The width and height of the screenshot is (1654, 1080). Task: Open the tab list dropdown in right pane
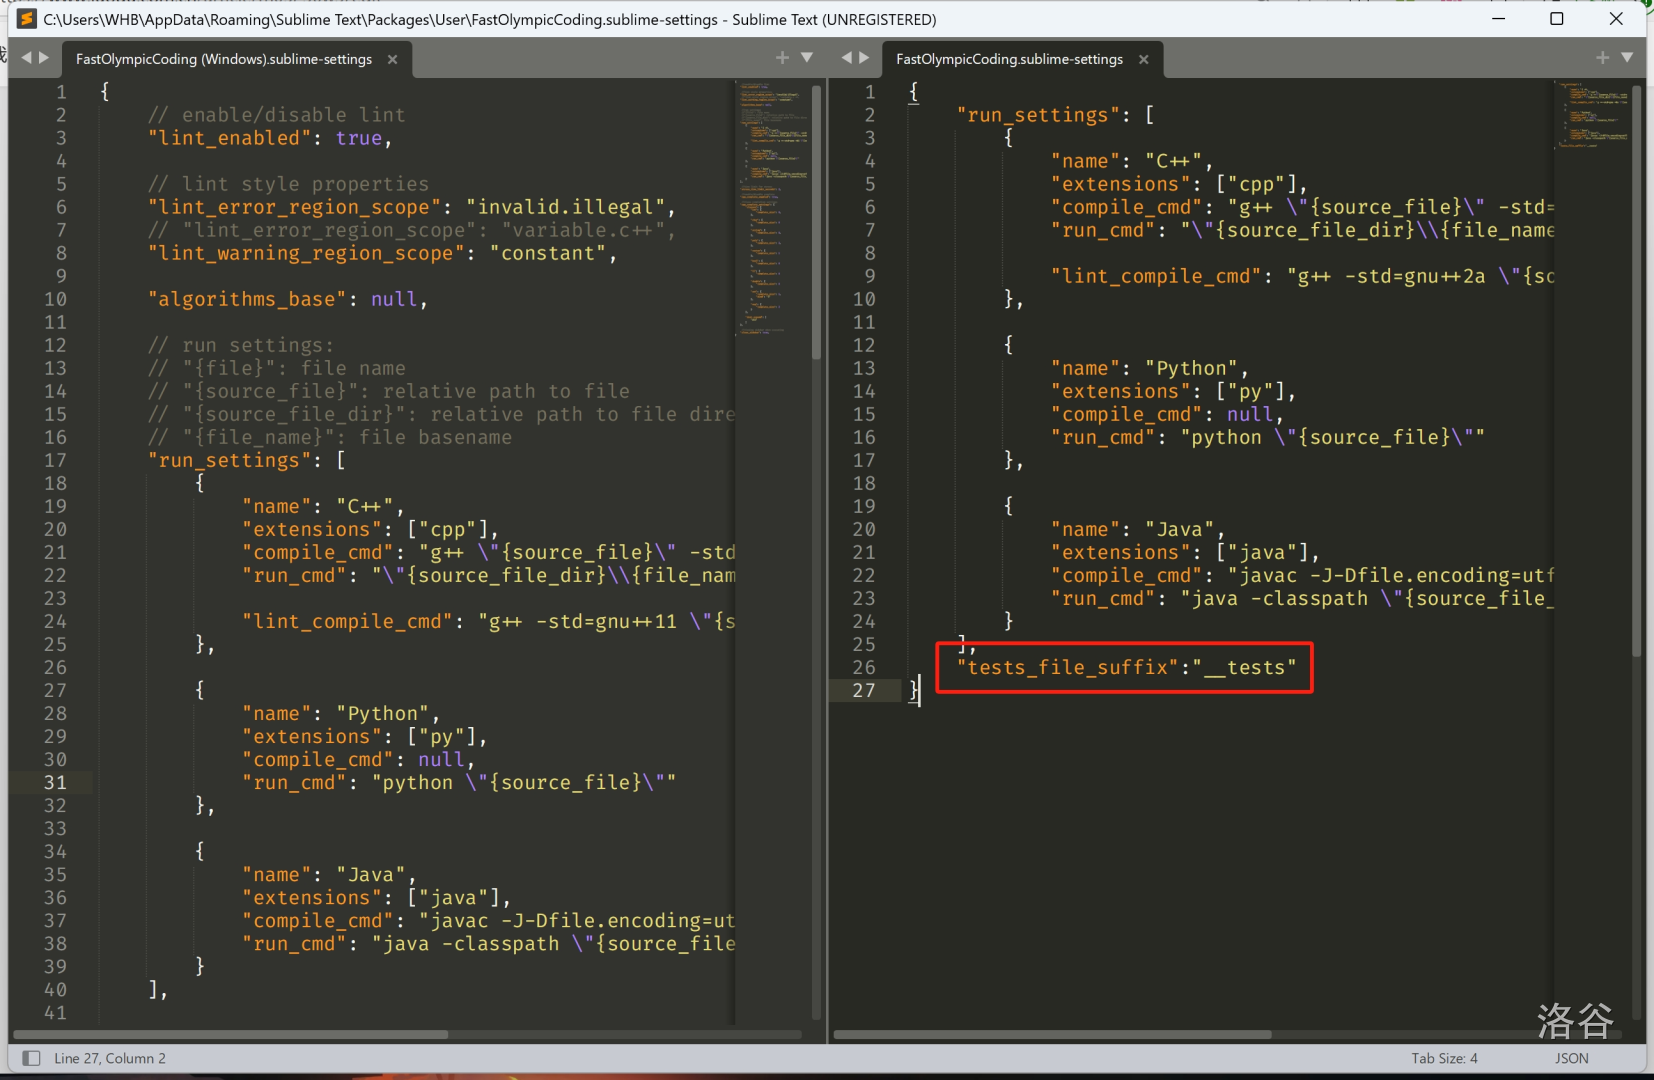pyautogui.click(x=1628, y=58)
